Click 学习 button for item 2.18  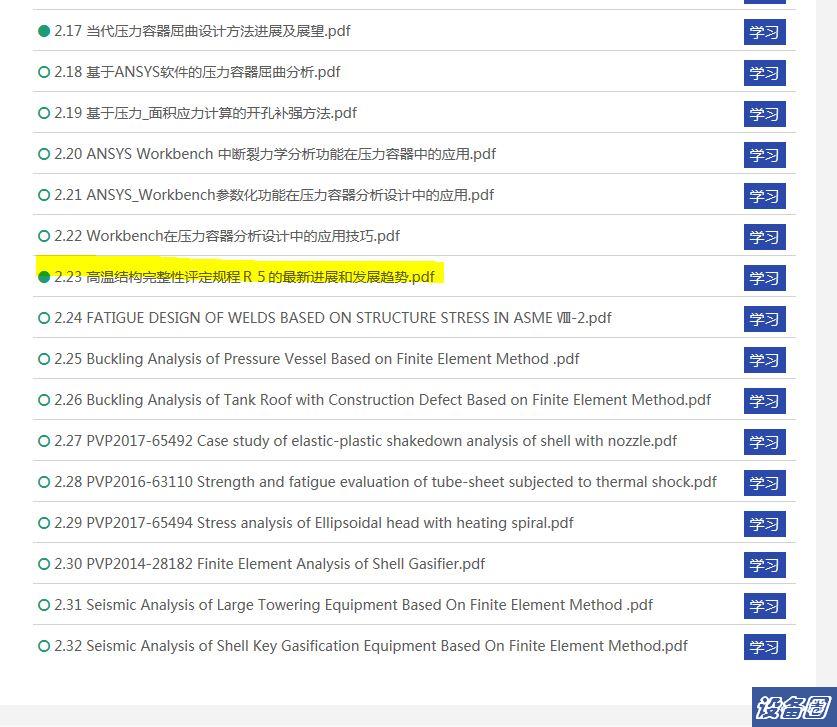pyautogui.click(x=764, y=73)
